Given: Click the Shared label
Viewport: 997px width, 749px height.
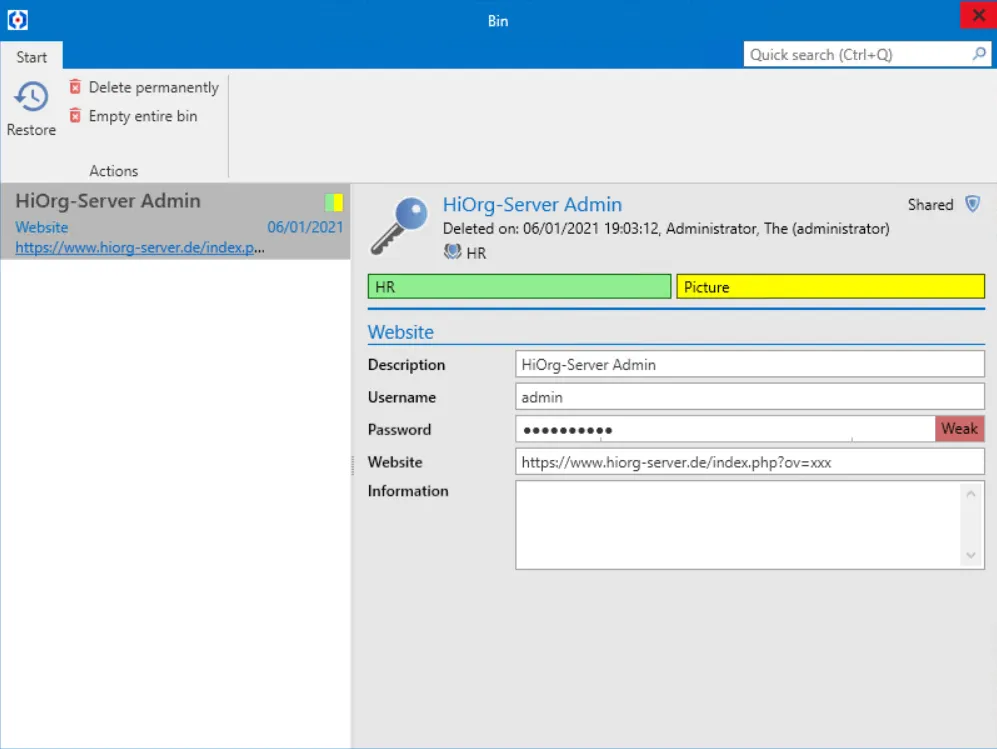Looking at the screenshot, I should point(930,205).
